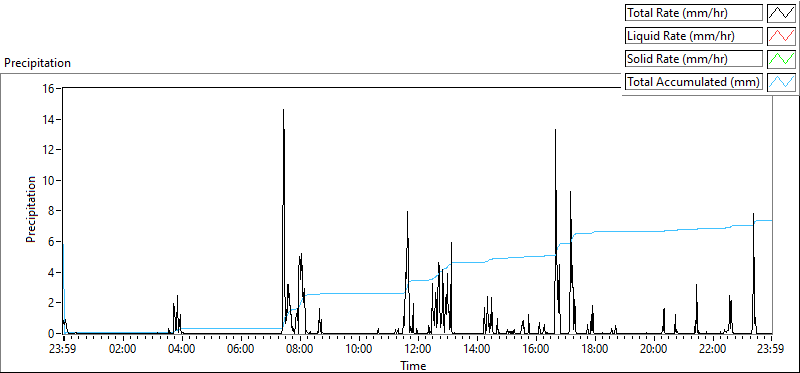Click the rate spike peak just before 23:30
The height and width of the screenshot is (373, 800).
pos(753,214)
